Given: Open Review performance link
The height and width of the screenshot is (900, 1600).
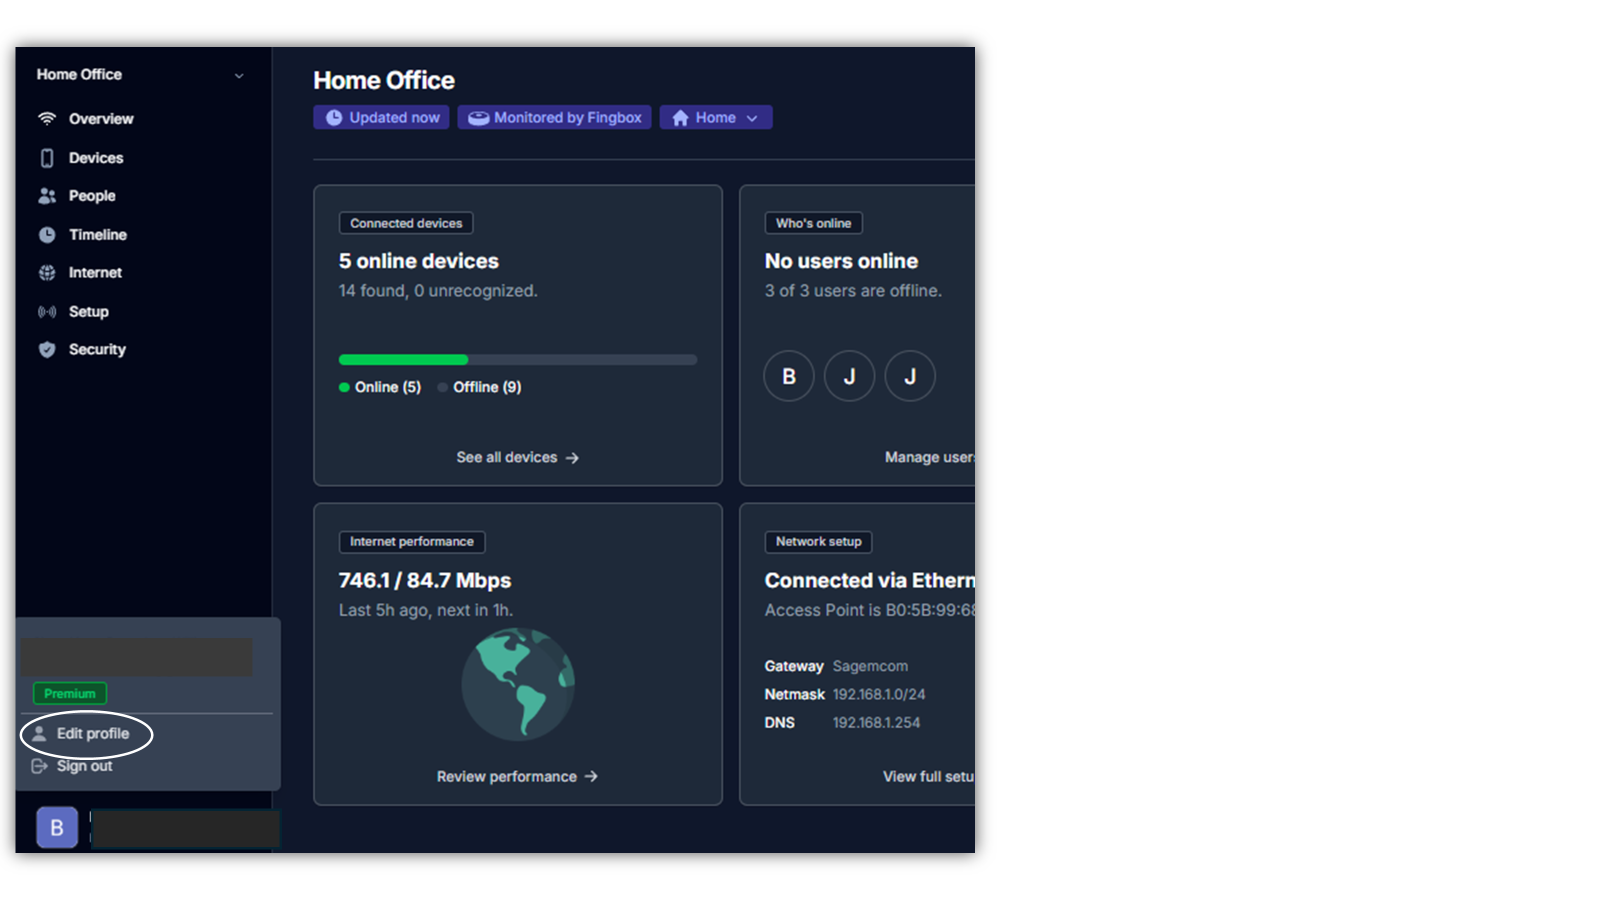Looking at the screenshot, I should (x=517, y=777).
